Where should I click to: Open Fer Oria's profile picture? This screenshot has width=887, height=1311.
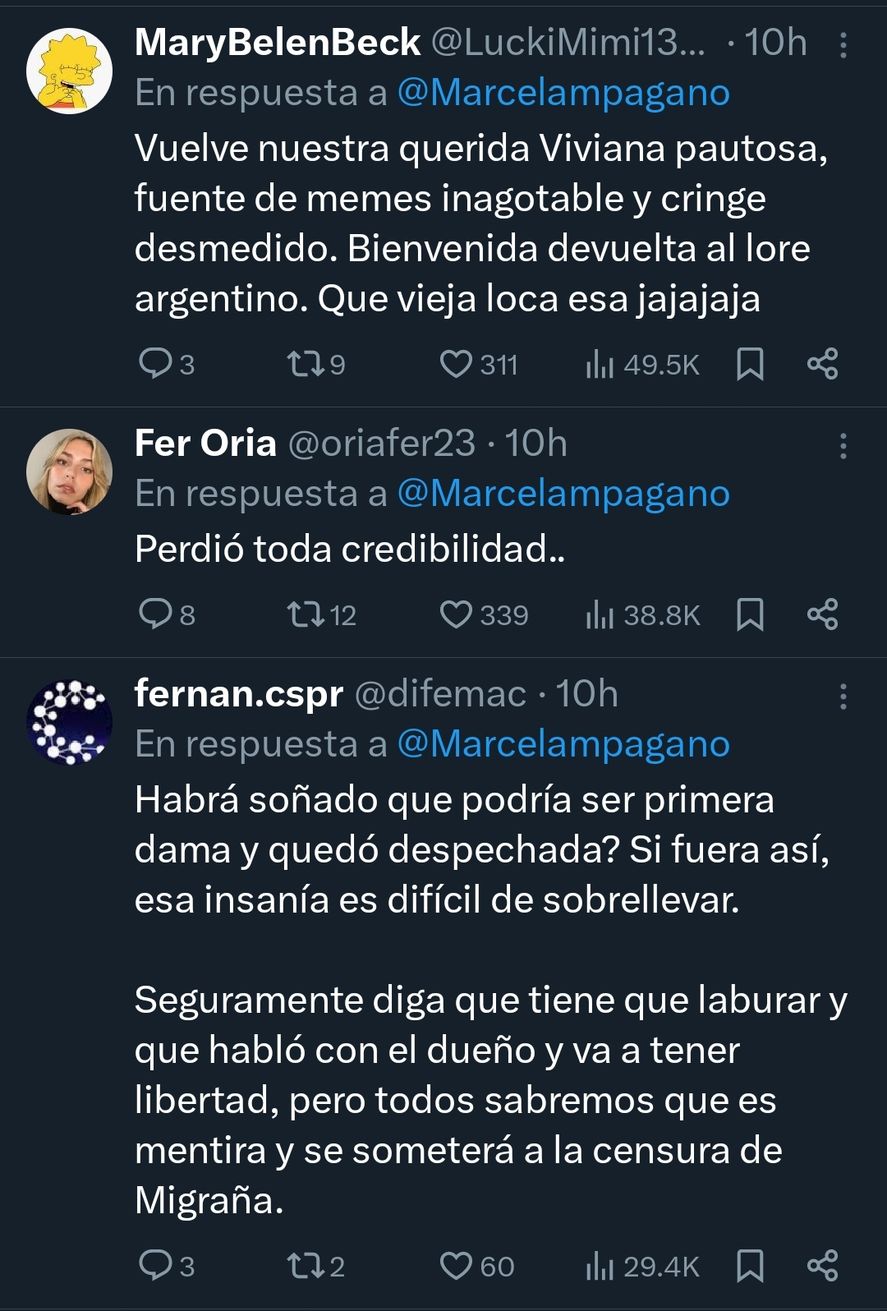coord(69,471)
